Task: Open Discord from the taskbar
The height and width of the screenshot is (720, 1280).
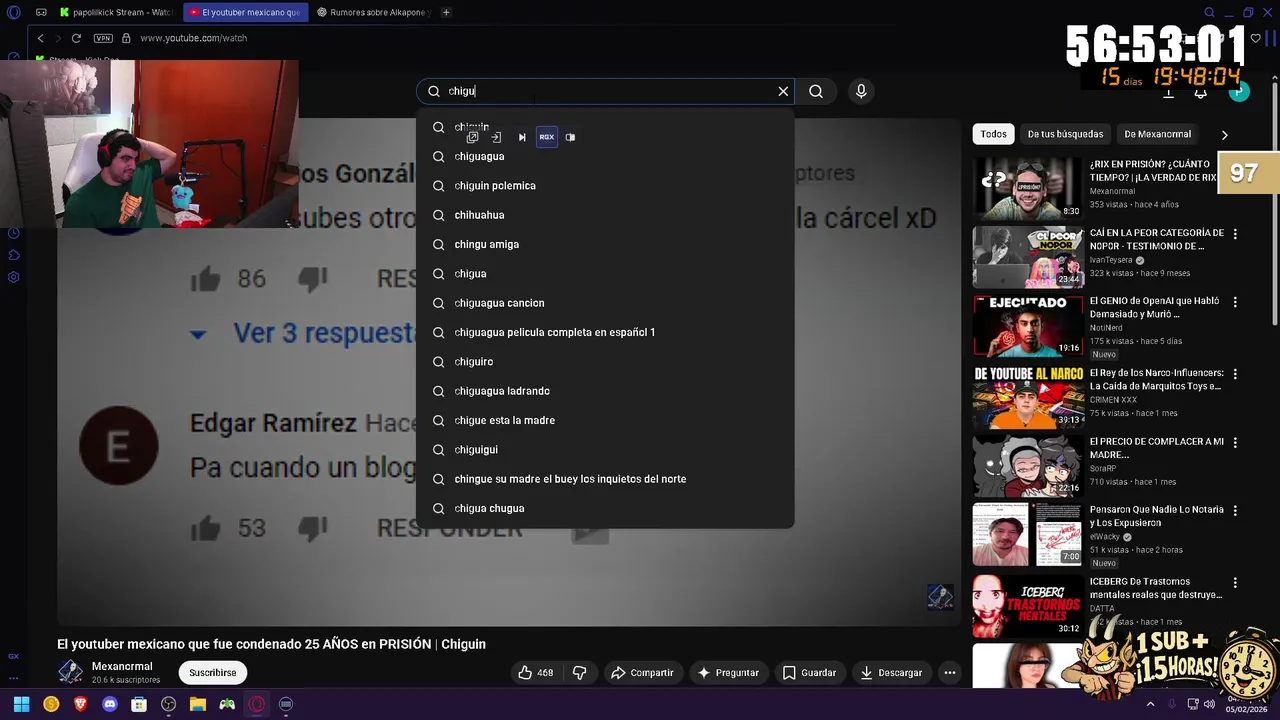Action: click(x=110, y=704)
